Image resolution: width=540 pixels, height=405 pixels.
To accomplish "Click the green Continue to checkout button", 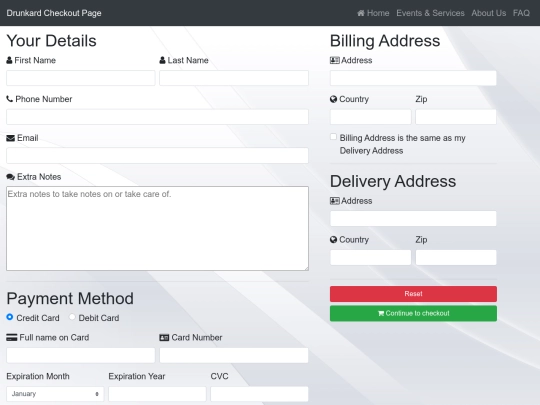I will pos(413,313).
